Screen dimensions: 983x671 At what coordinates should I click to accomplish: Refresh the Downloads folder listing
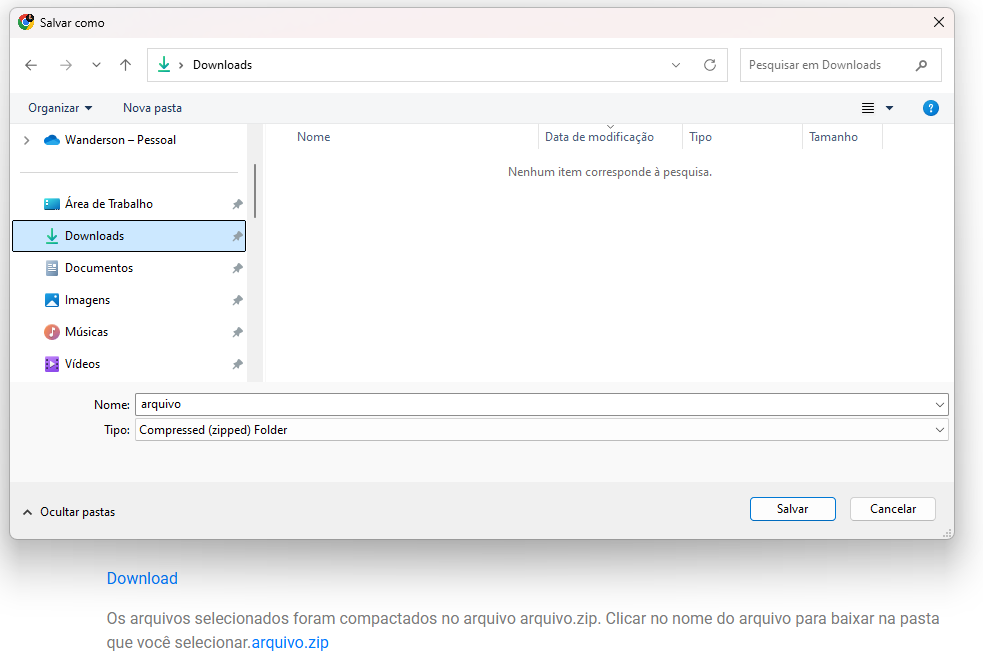(x=710, y=65)
